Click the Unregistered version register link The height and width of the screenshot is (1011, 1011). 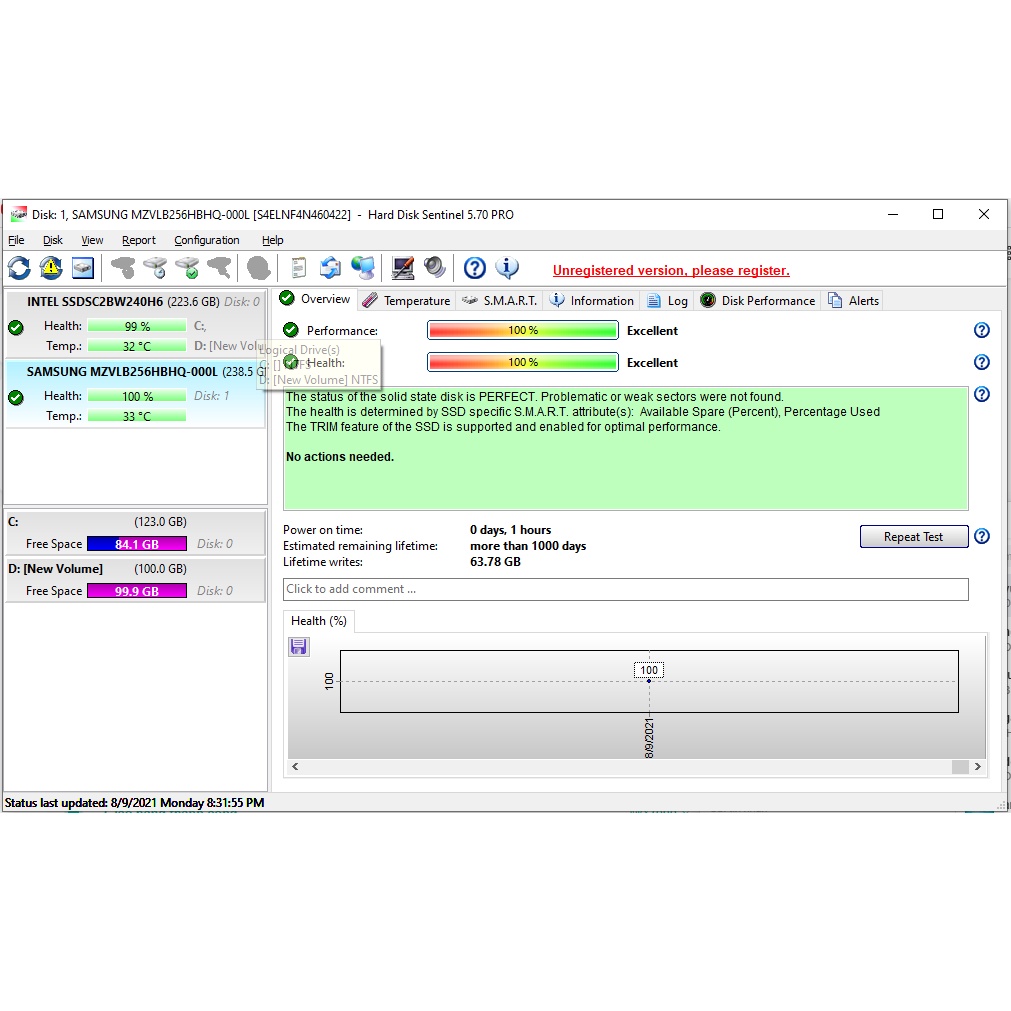(x=671, y=271)
